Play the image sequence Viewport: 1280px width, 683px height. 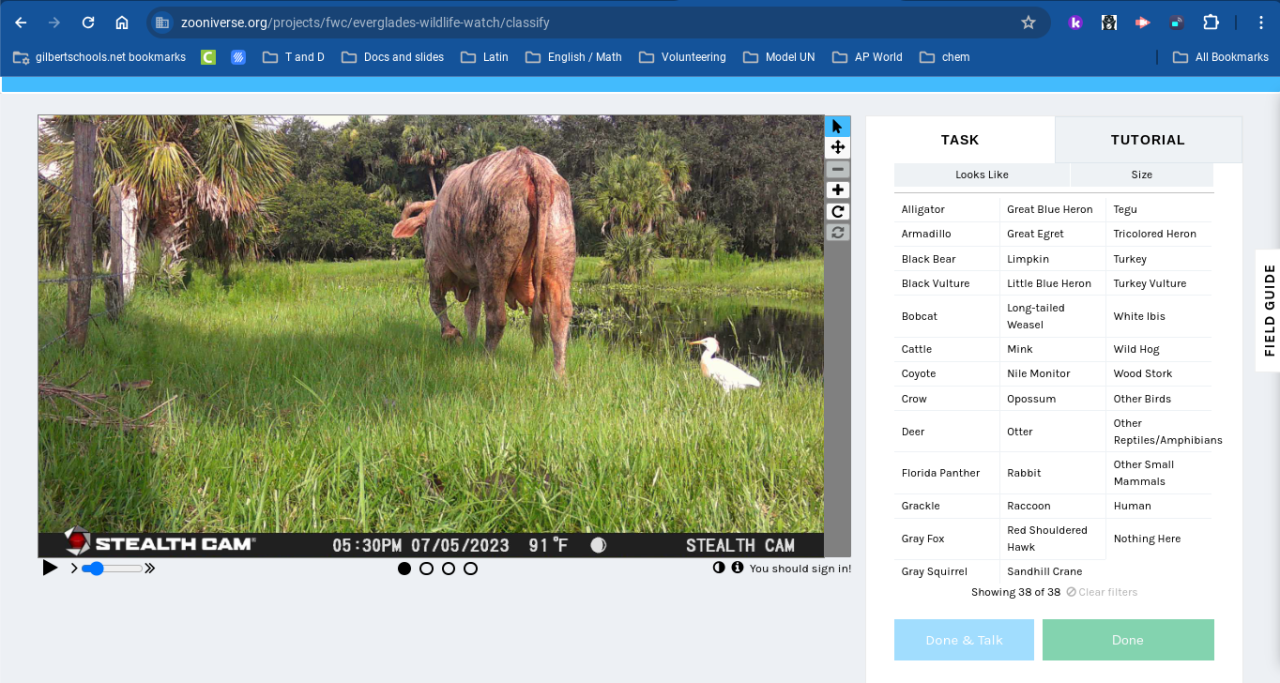[50, 568]
